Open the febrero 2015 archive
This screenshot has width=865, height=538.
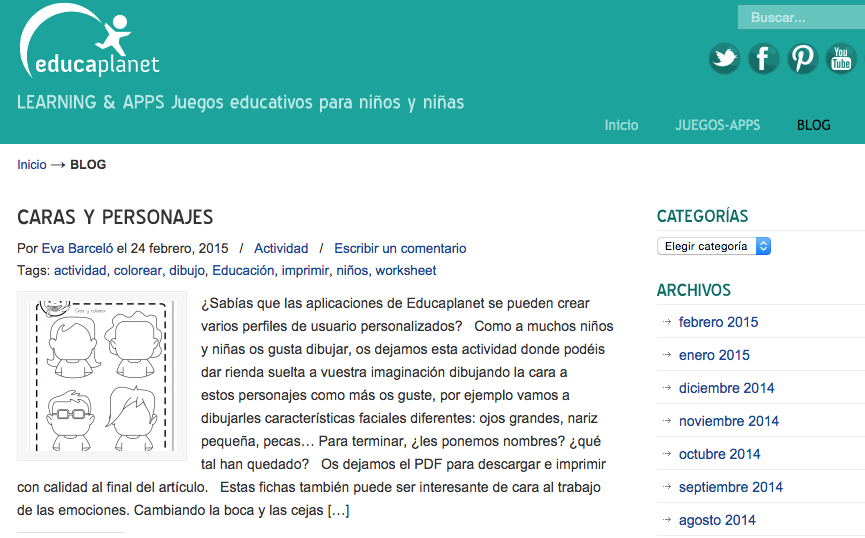[718, 322]
